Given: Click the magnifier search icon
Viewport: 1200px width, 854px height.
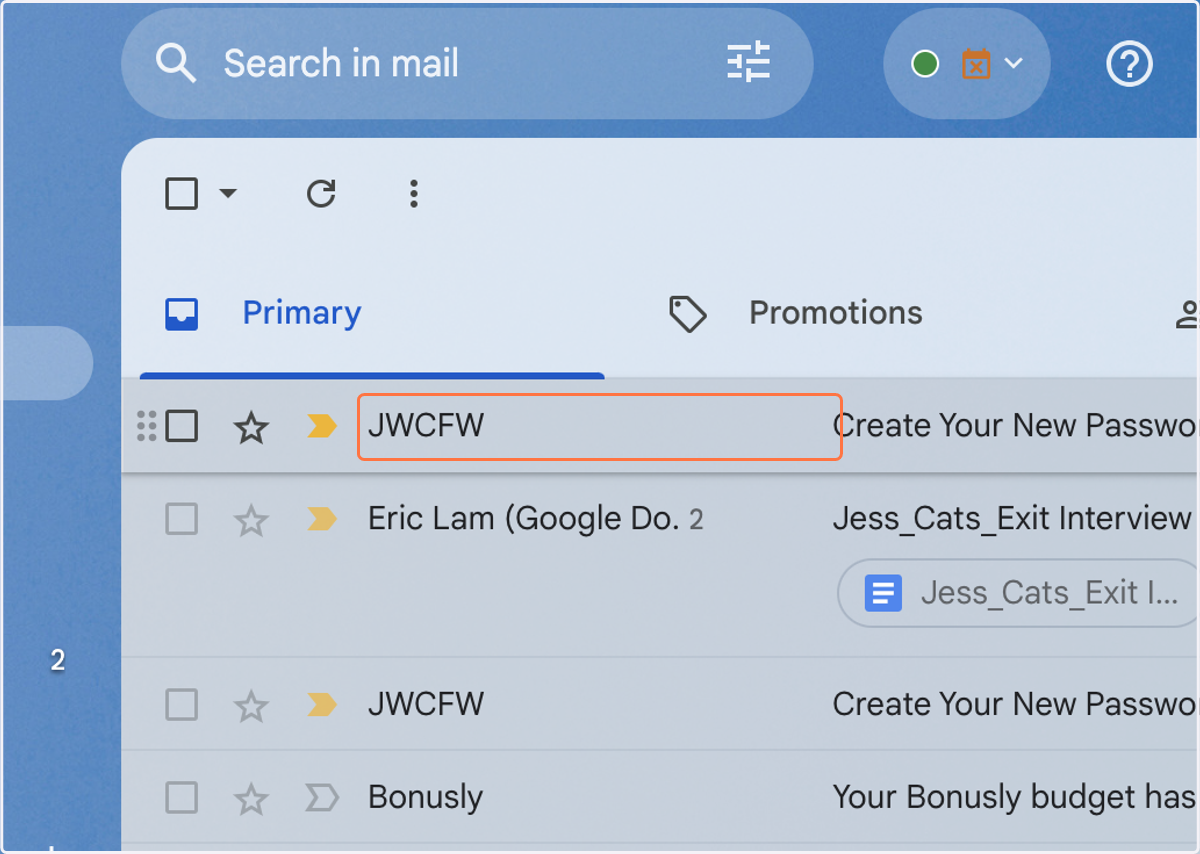Looking at the screenshot, I should tap(176, 63).
